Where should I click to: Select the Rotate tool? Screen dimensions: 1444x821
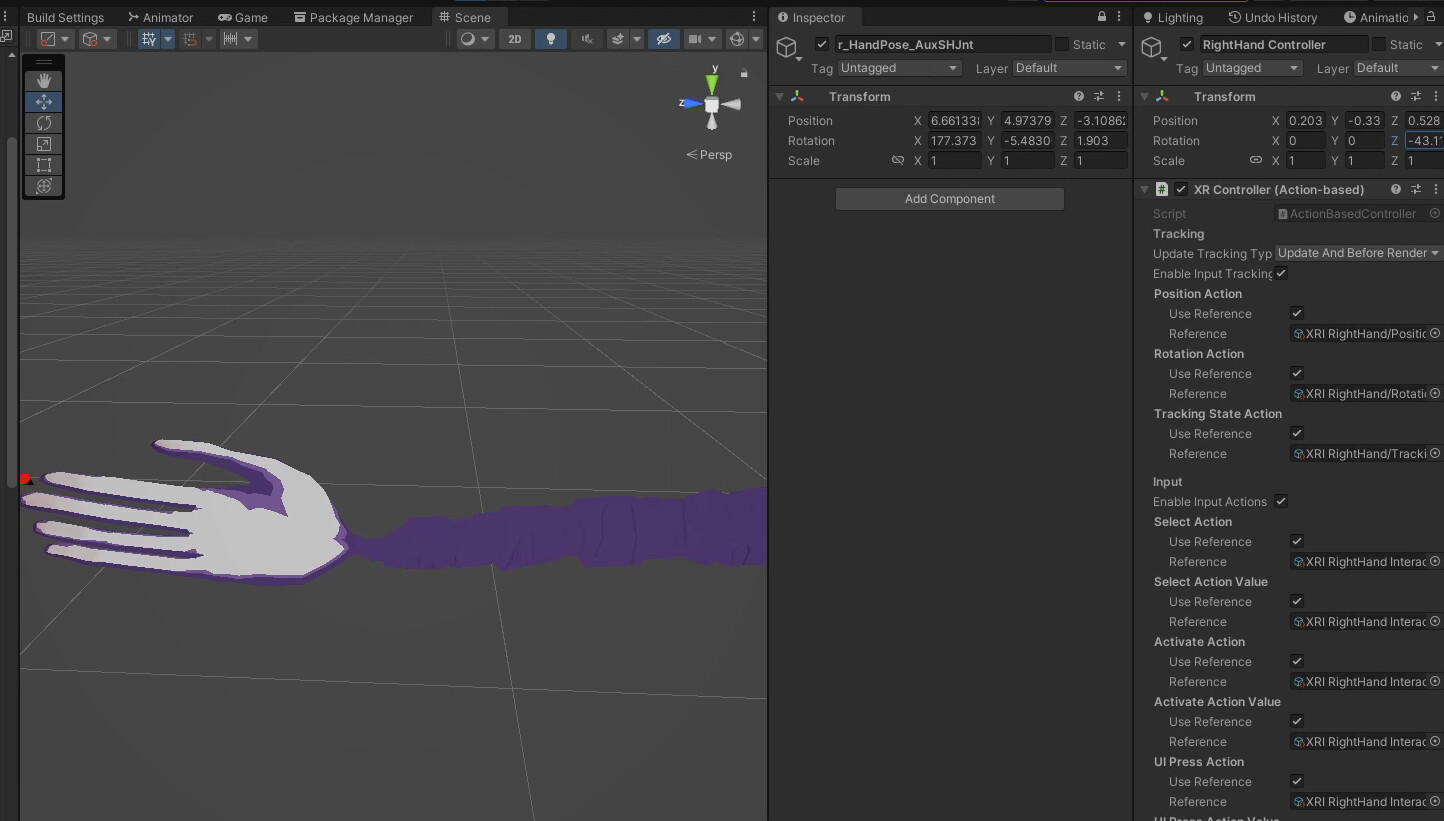coord(43,123)
